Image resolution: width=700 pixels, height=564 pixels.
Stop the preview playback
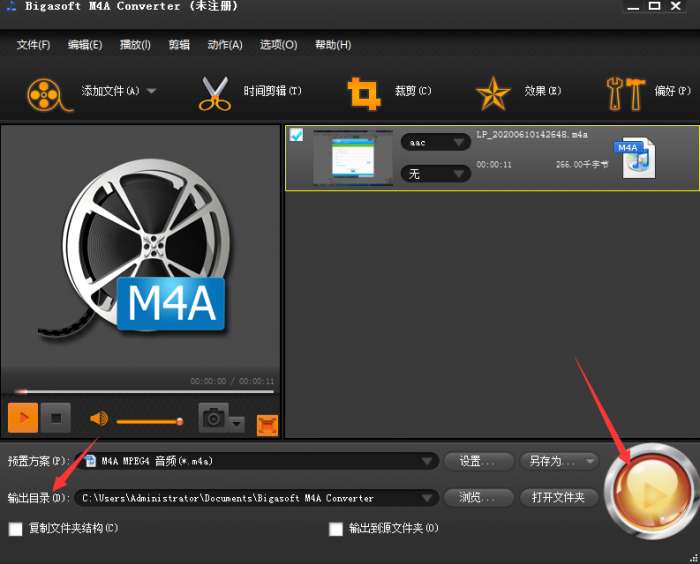pyautogui.click(x=56, y=418)
